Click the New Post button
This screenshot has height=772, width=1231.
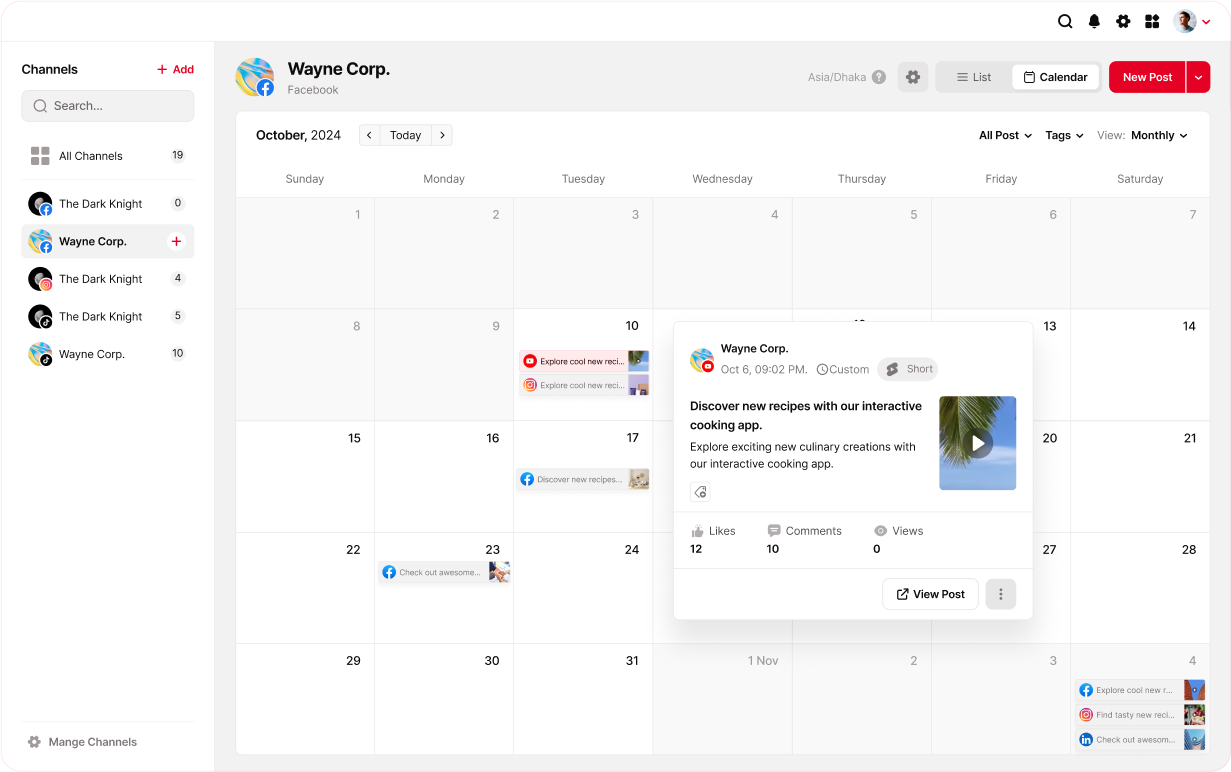click(x=1147, y=77)
